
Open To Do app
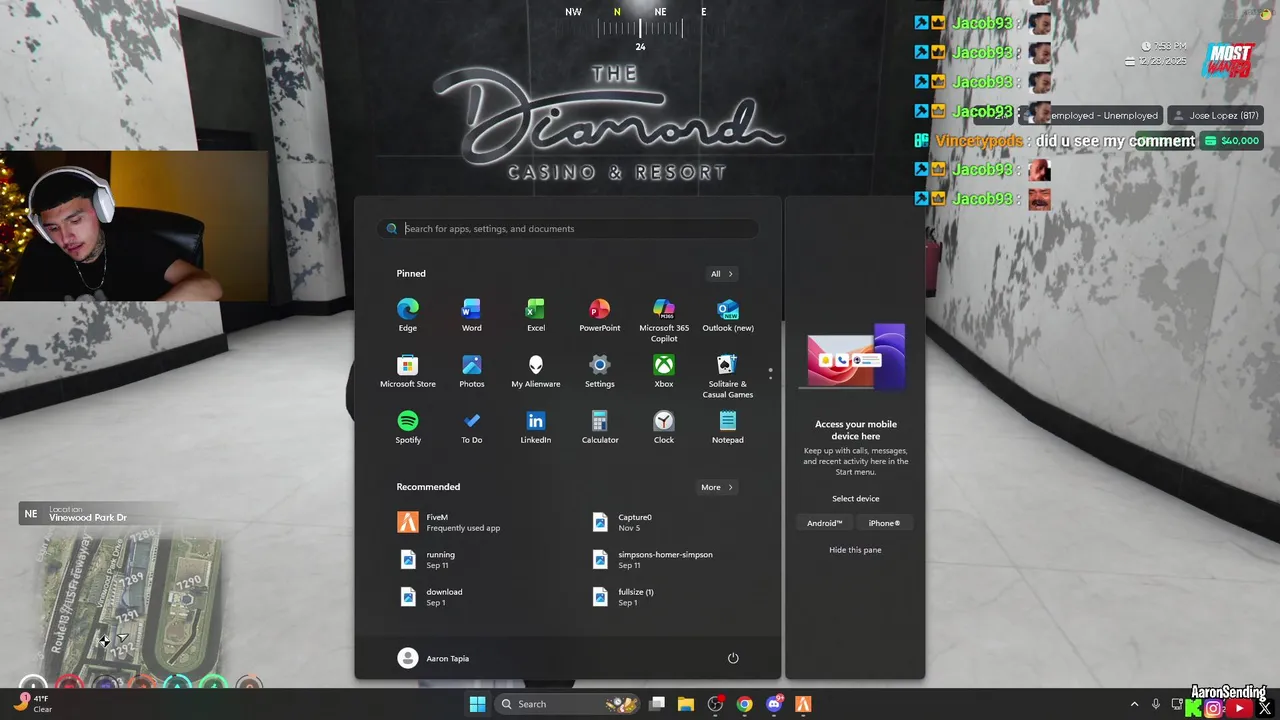(471, 427)
